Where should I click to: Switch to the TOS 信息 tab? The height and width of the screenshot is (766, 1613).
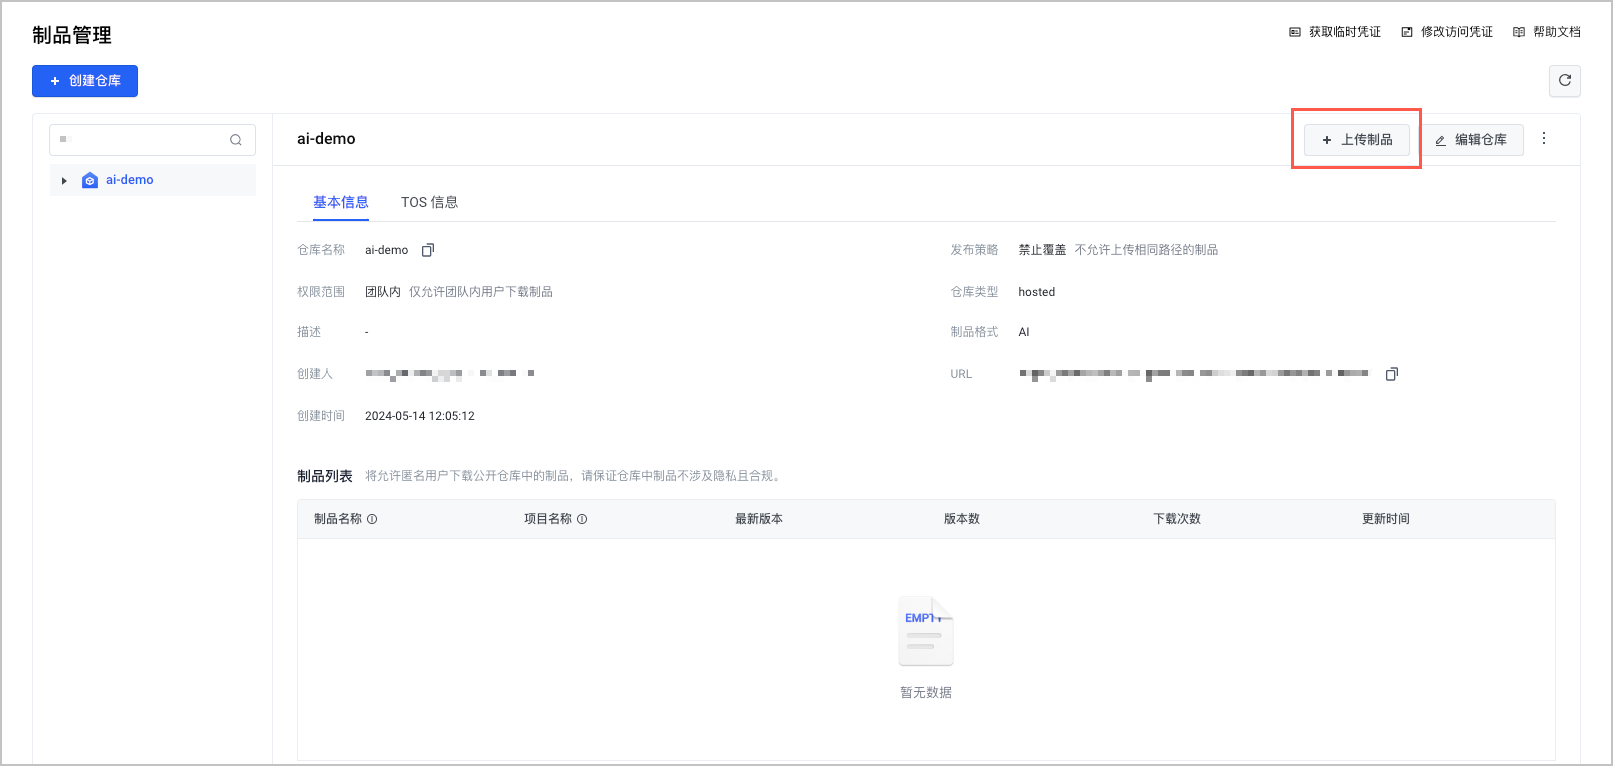[429, 202]
